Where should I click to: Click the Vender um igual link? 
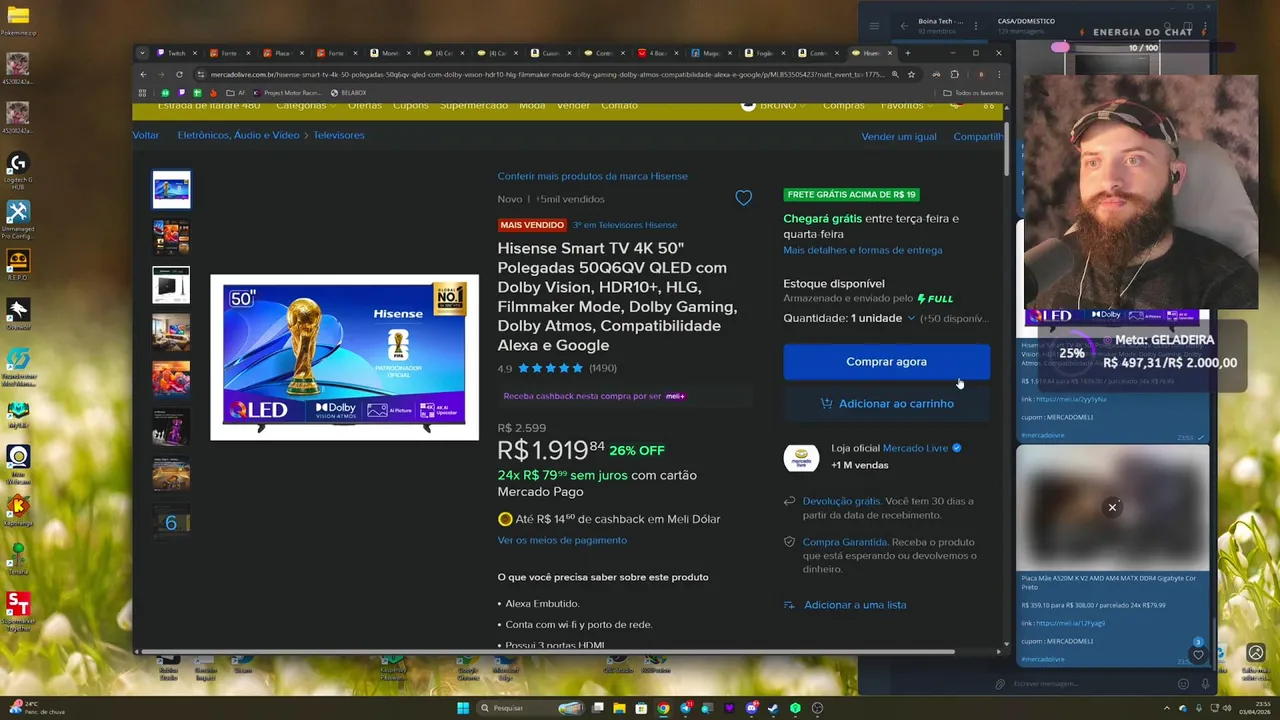[x=899, y=136]
